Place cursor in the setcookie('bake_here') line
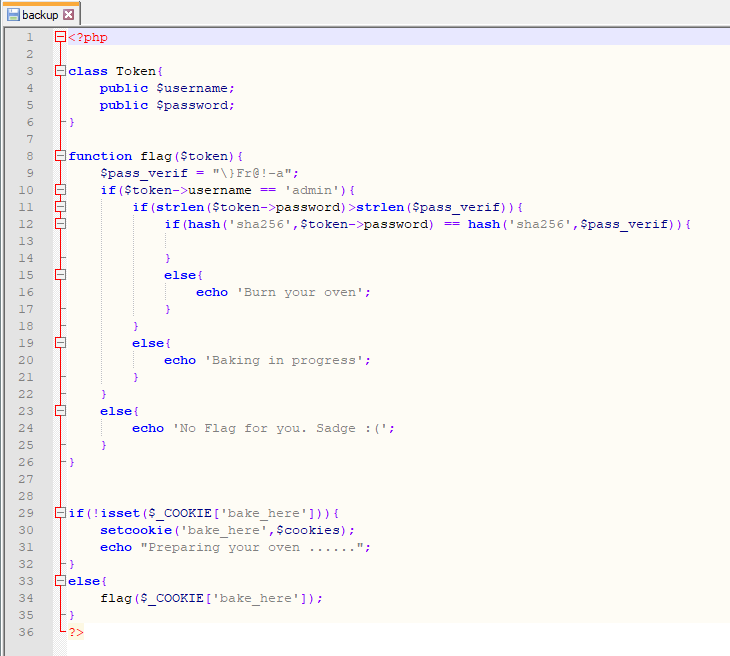Viewport: 730px width, 656px height. click(227, 530)
